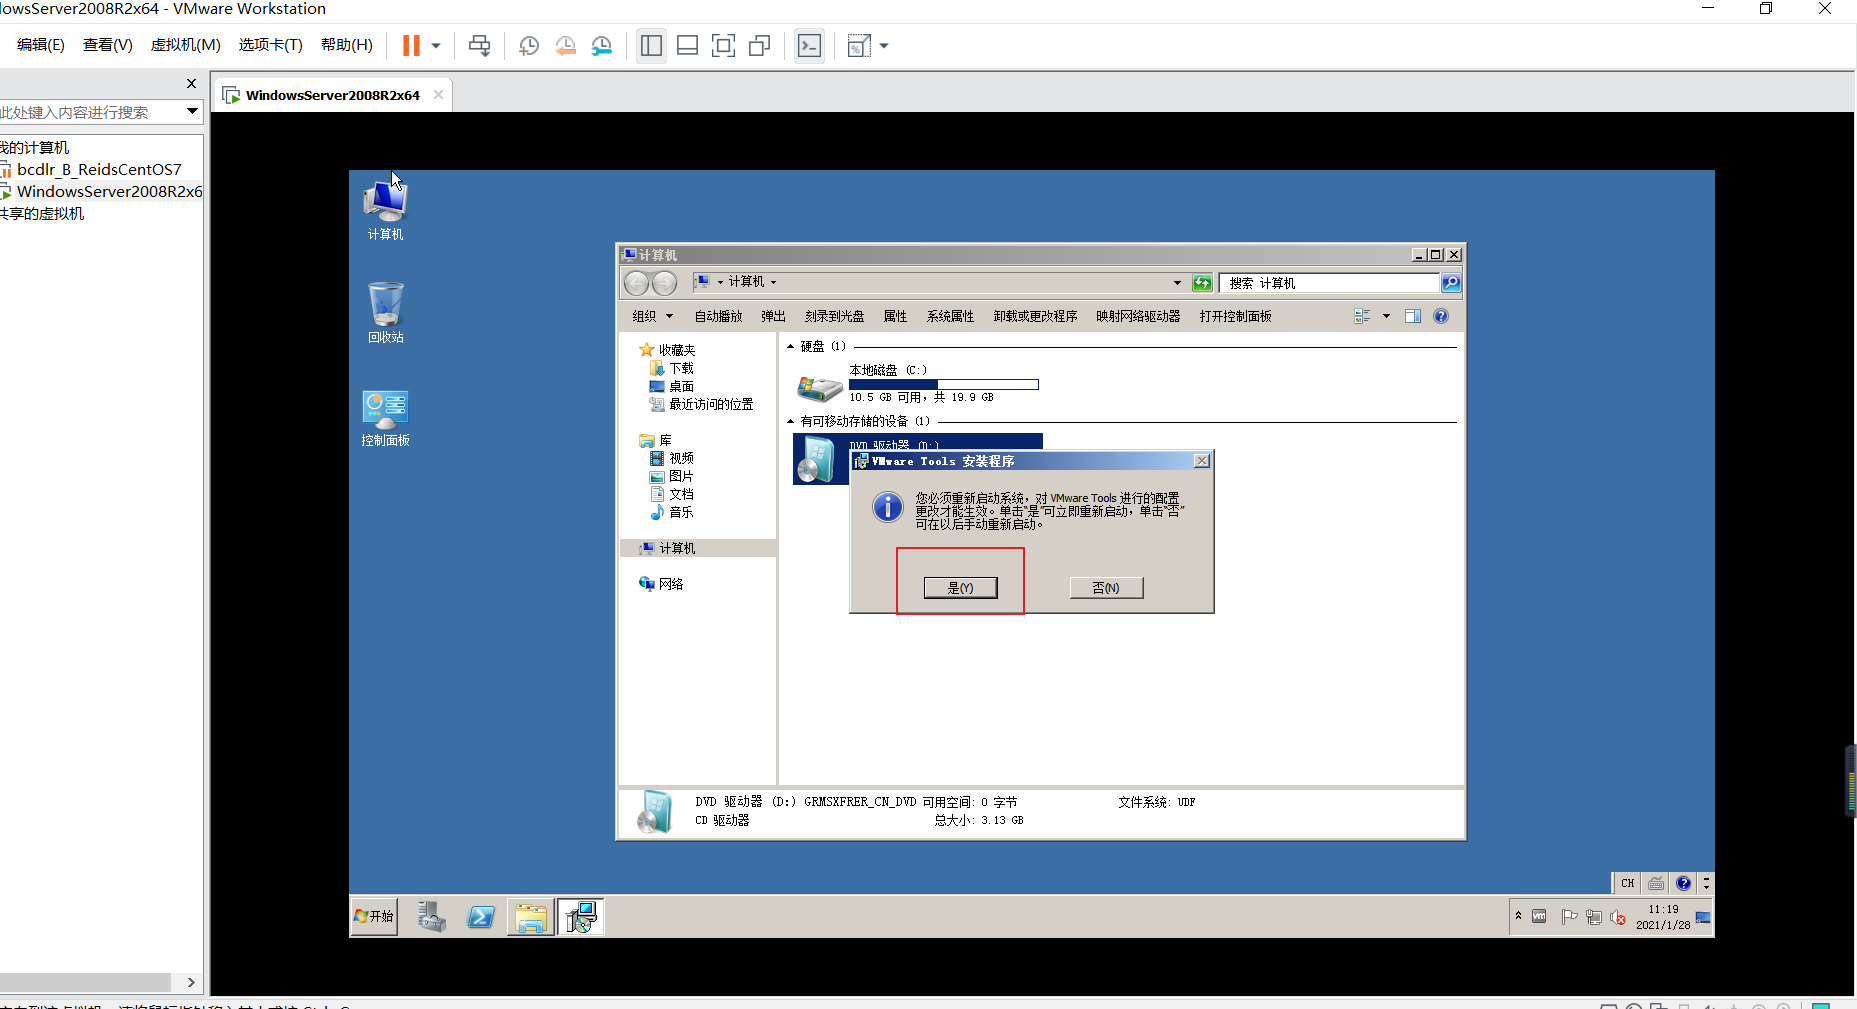Launch Windows PowerShell from the guest taskbar
The width and height of the screenshot is (1857, 1009).
point(481,916)
